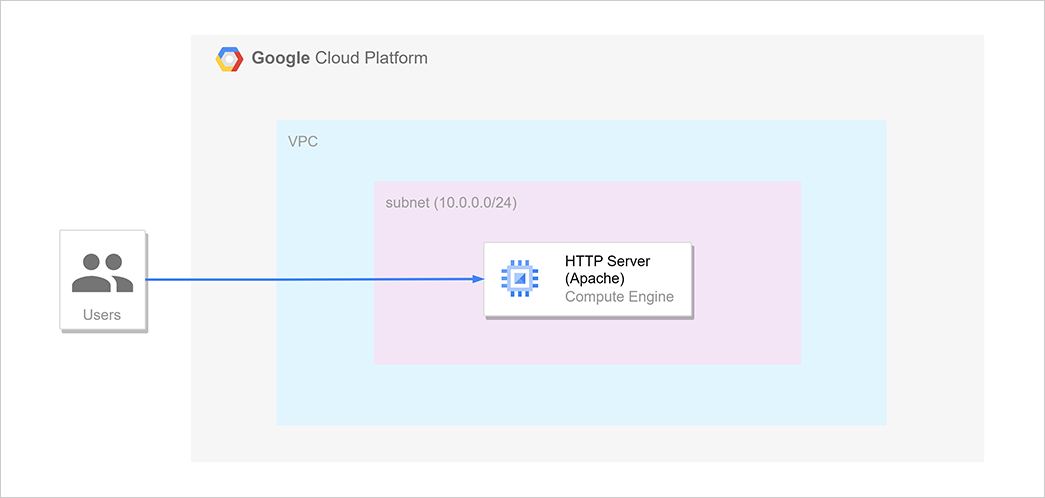
Task: Select the "Google Cloud Platform" title text
Action: point(339,58)
